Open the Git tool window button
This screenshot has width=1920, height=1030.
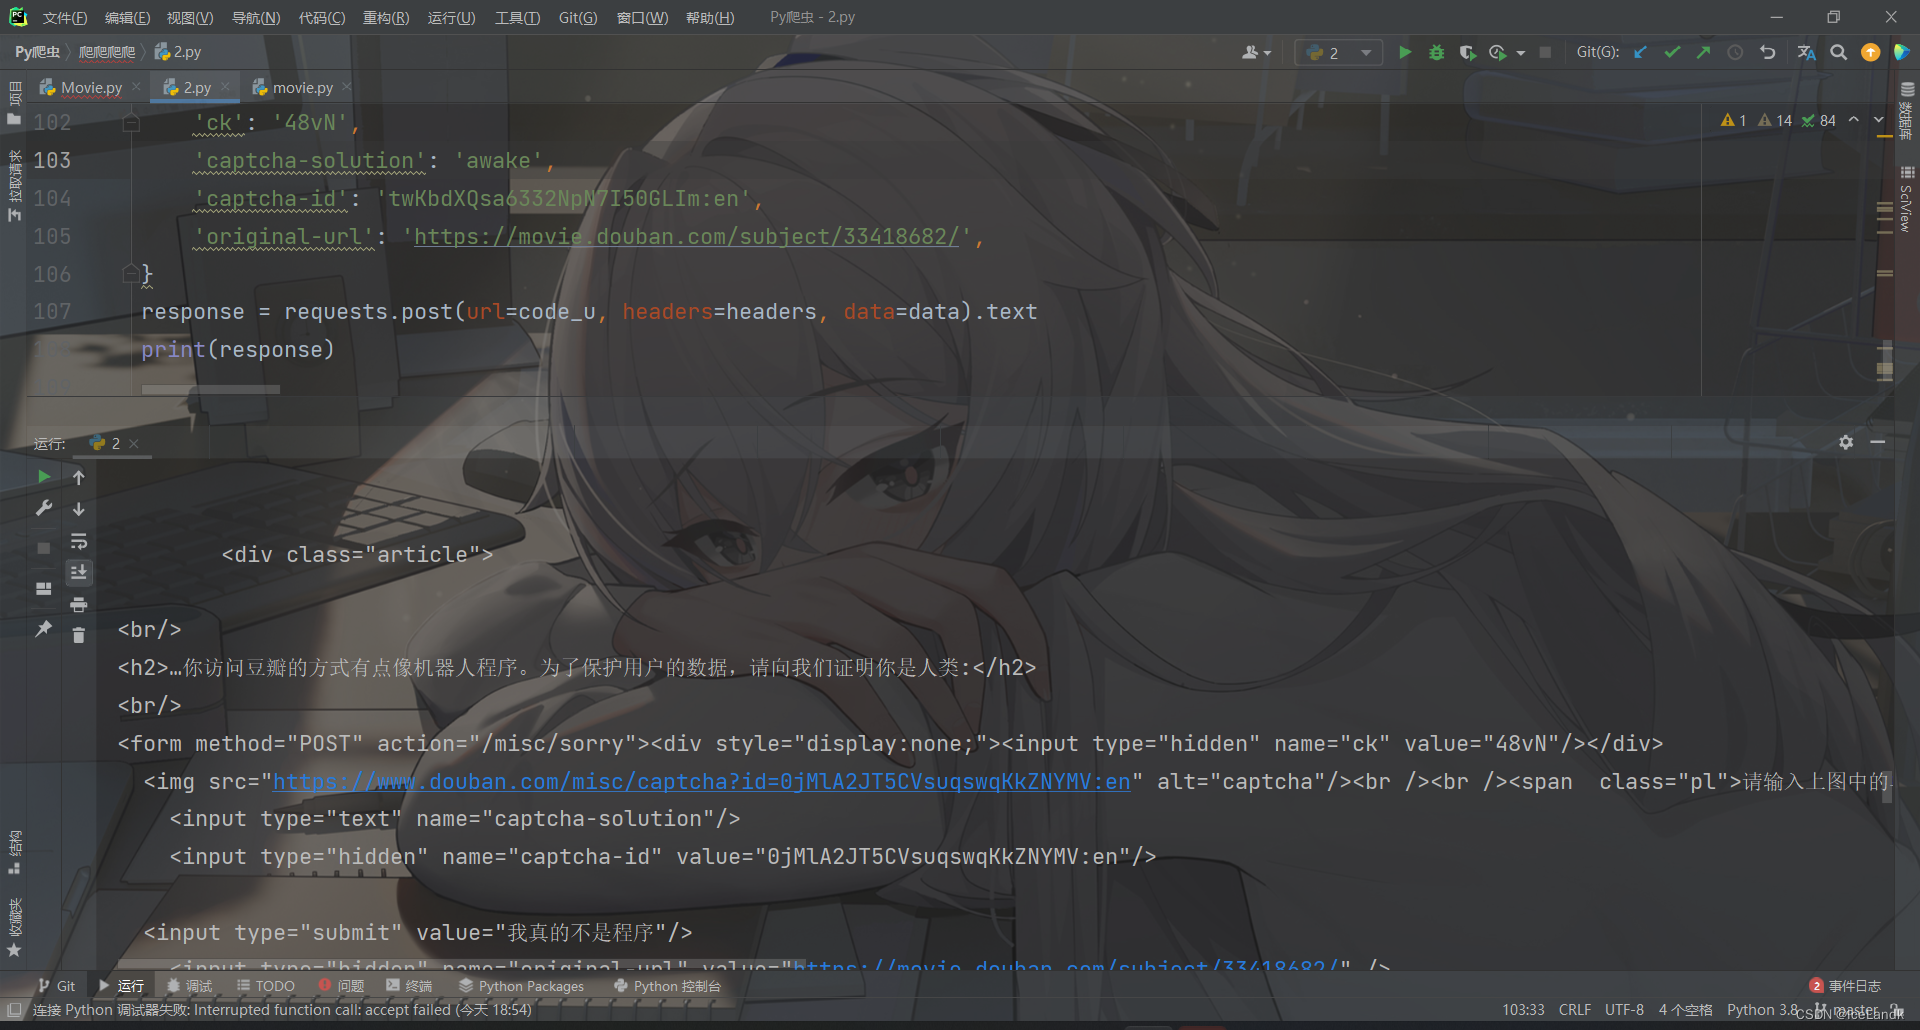tap(57, 986)
